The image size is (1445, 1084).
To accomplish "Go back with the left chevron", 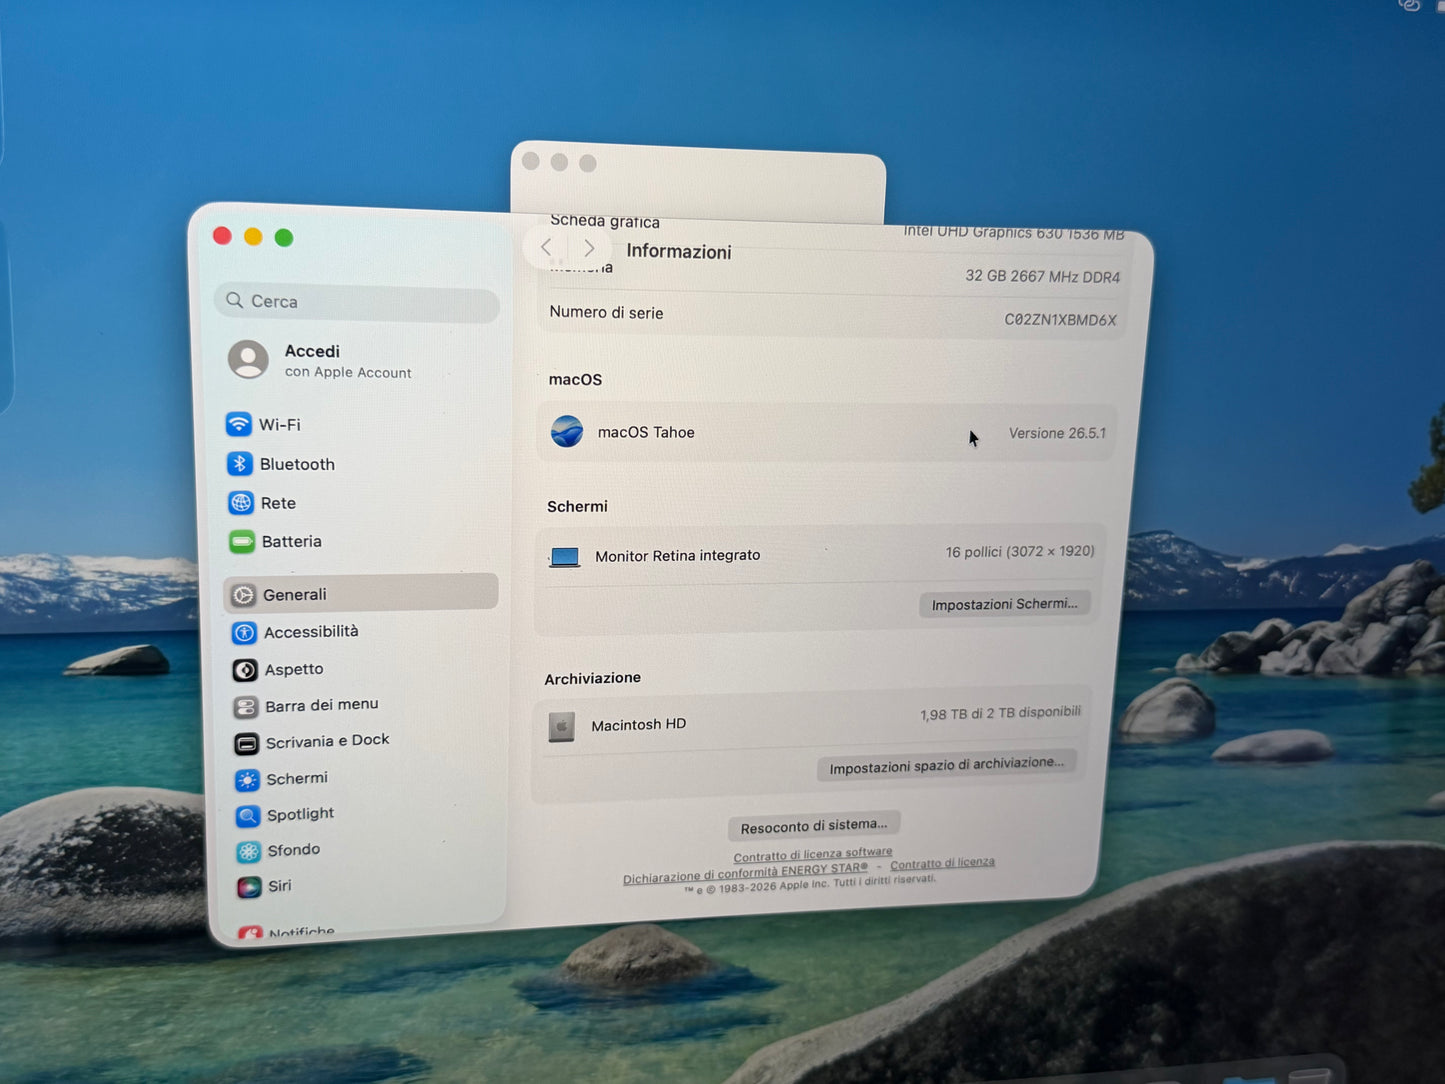I will 546,246.
